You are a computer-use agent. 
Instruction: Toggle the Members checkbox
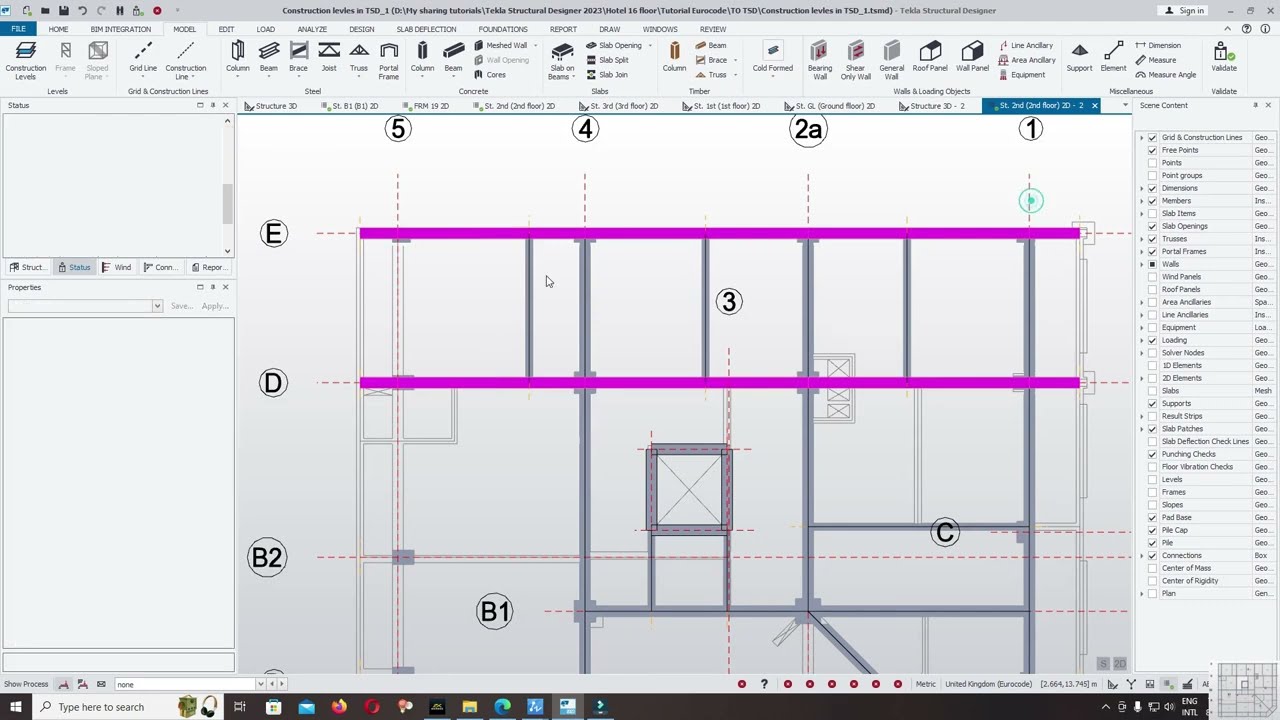(x=1152, y=201)
